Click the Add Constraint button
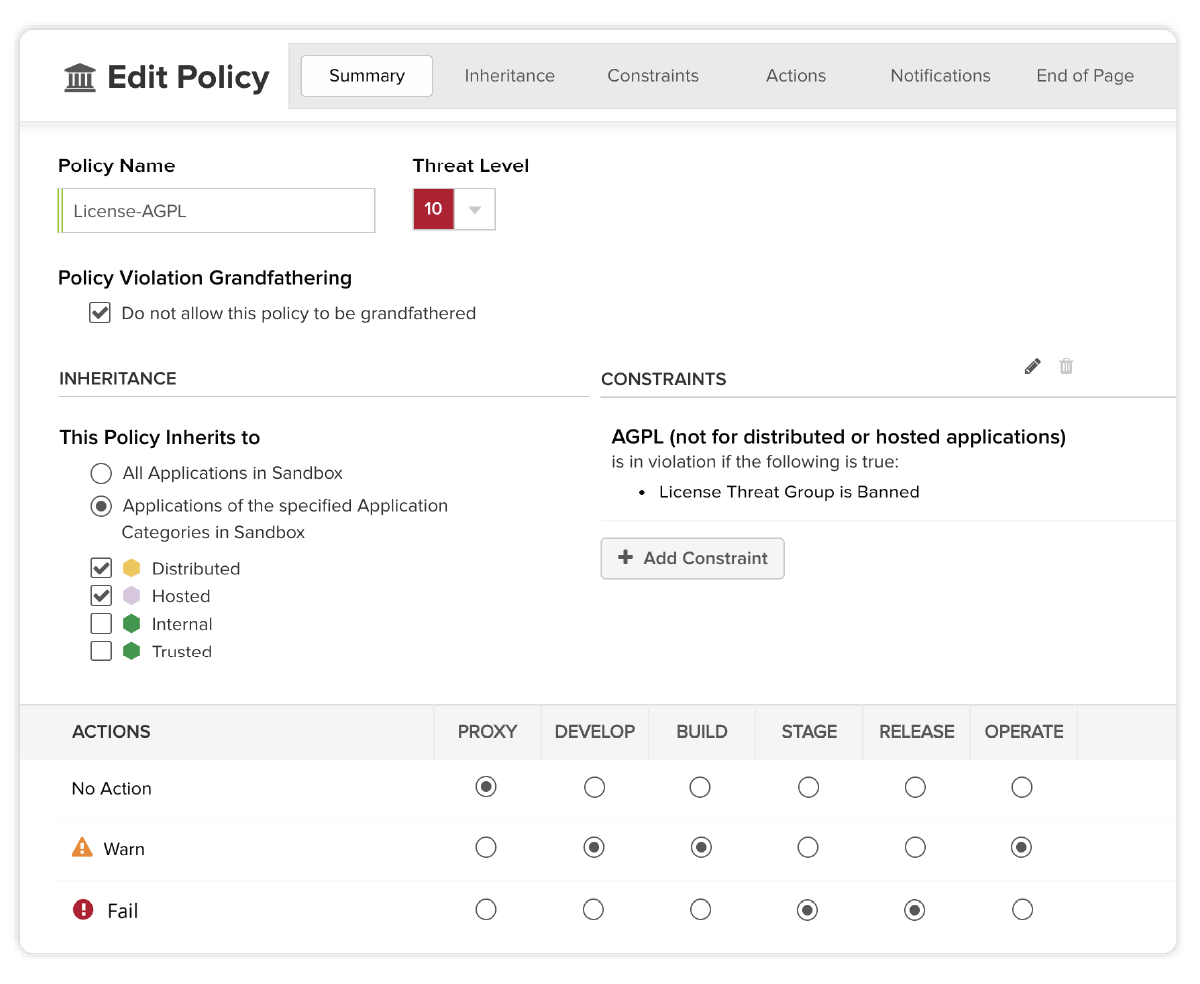This screenshot has width=1200, height=984. pos(692,558)
